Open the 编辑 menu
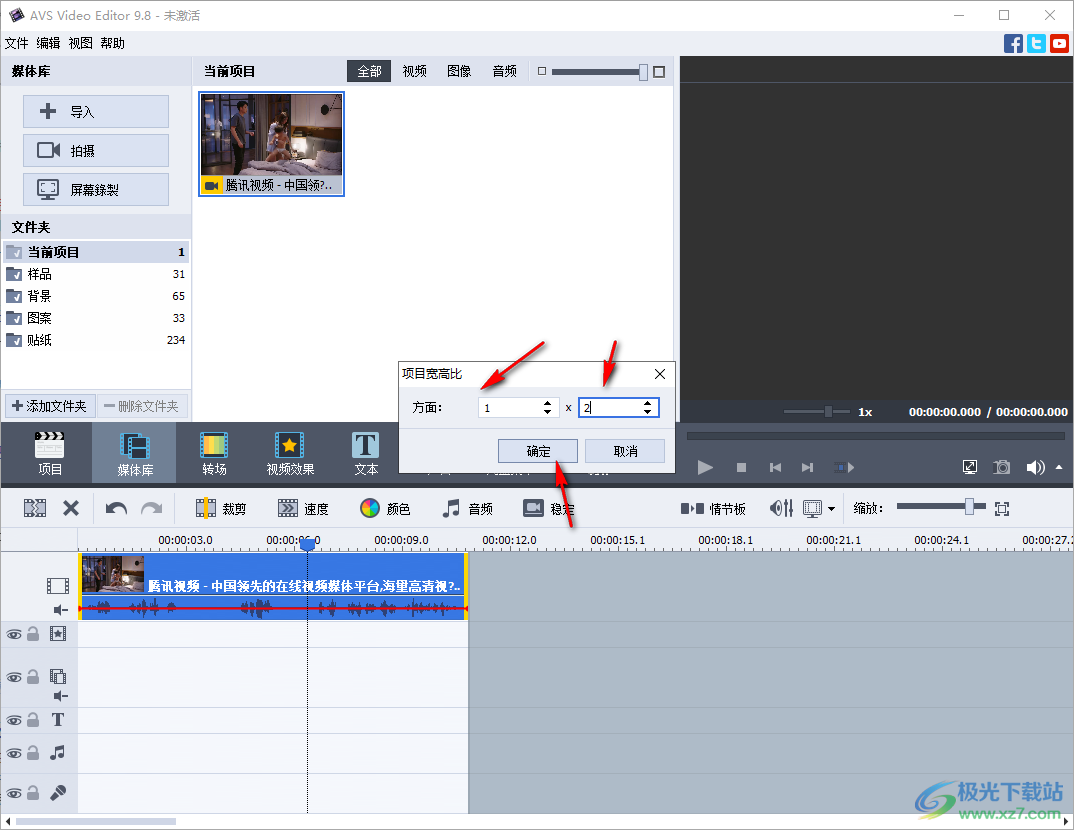Image resolution: width=1074 pixels, height=830 pixels. coord(48,43)
